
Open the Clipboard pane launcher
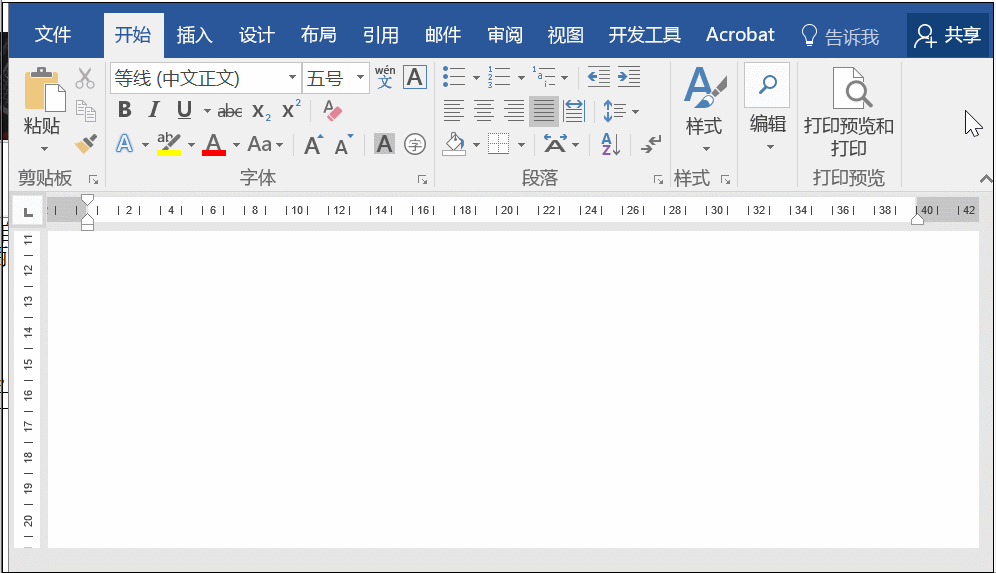(93, 180)
